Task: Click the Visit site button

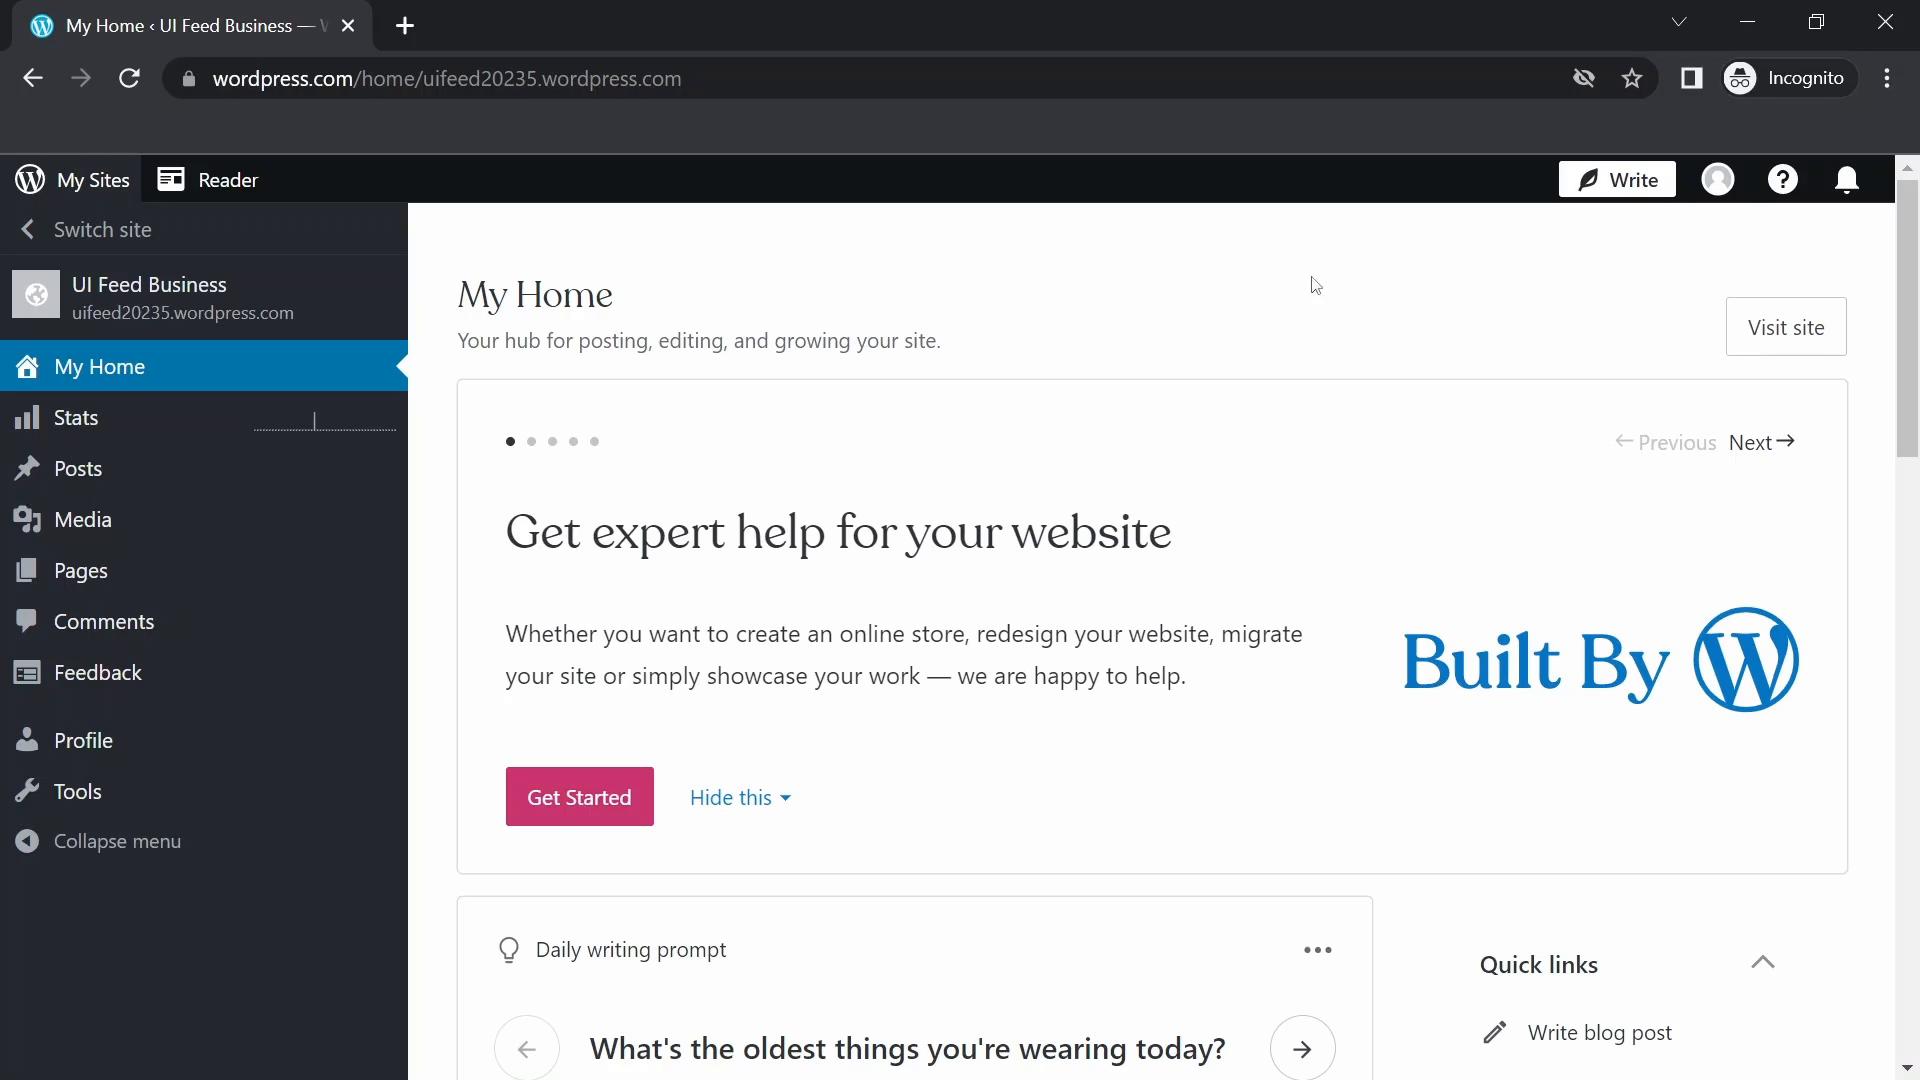Action: click(x=1785, y=326)
